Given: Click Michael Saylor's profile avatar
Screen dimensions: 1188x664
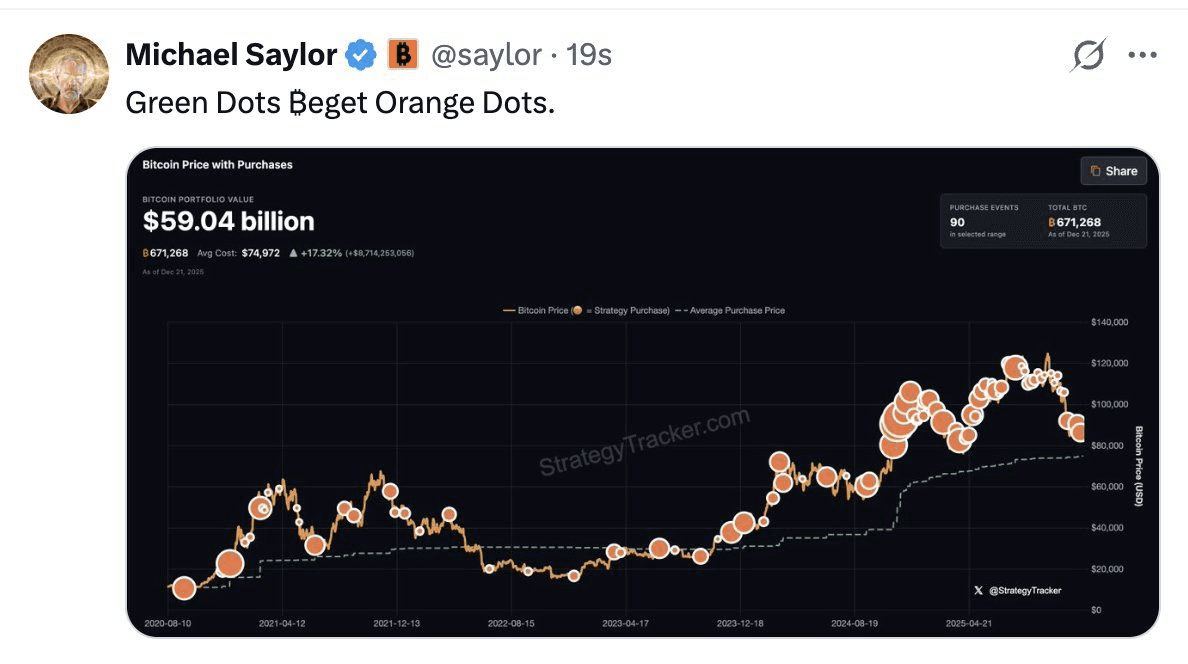Looking at the screenshot, I should click(69, 74).
